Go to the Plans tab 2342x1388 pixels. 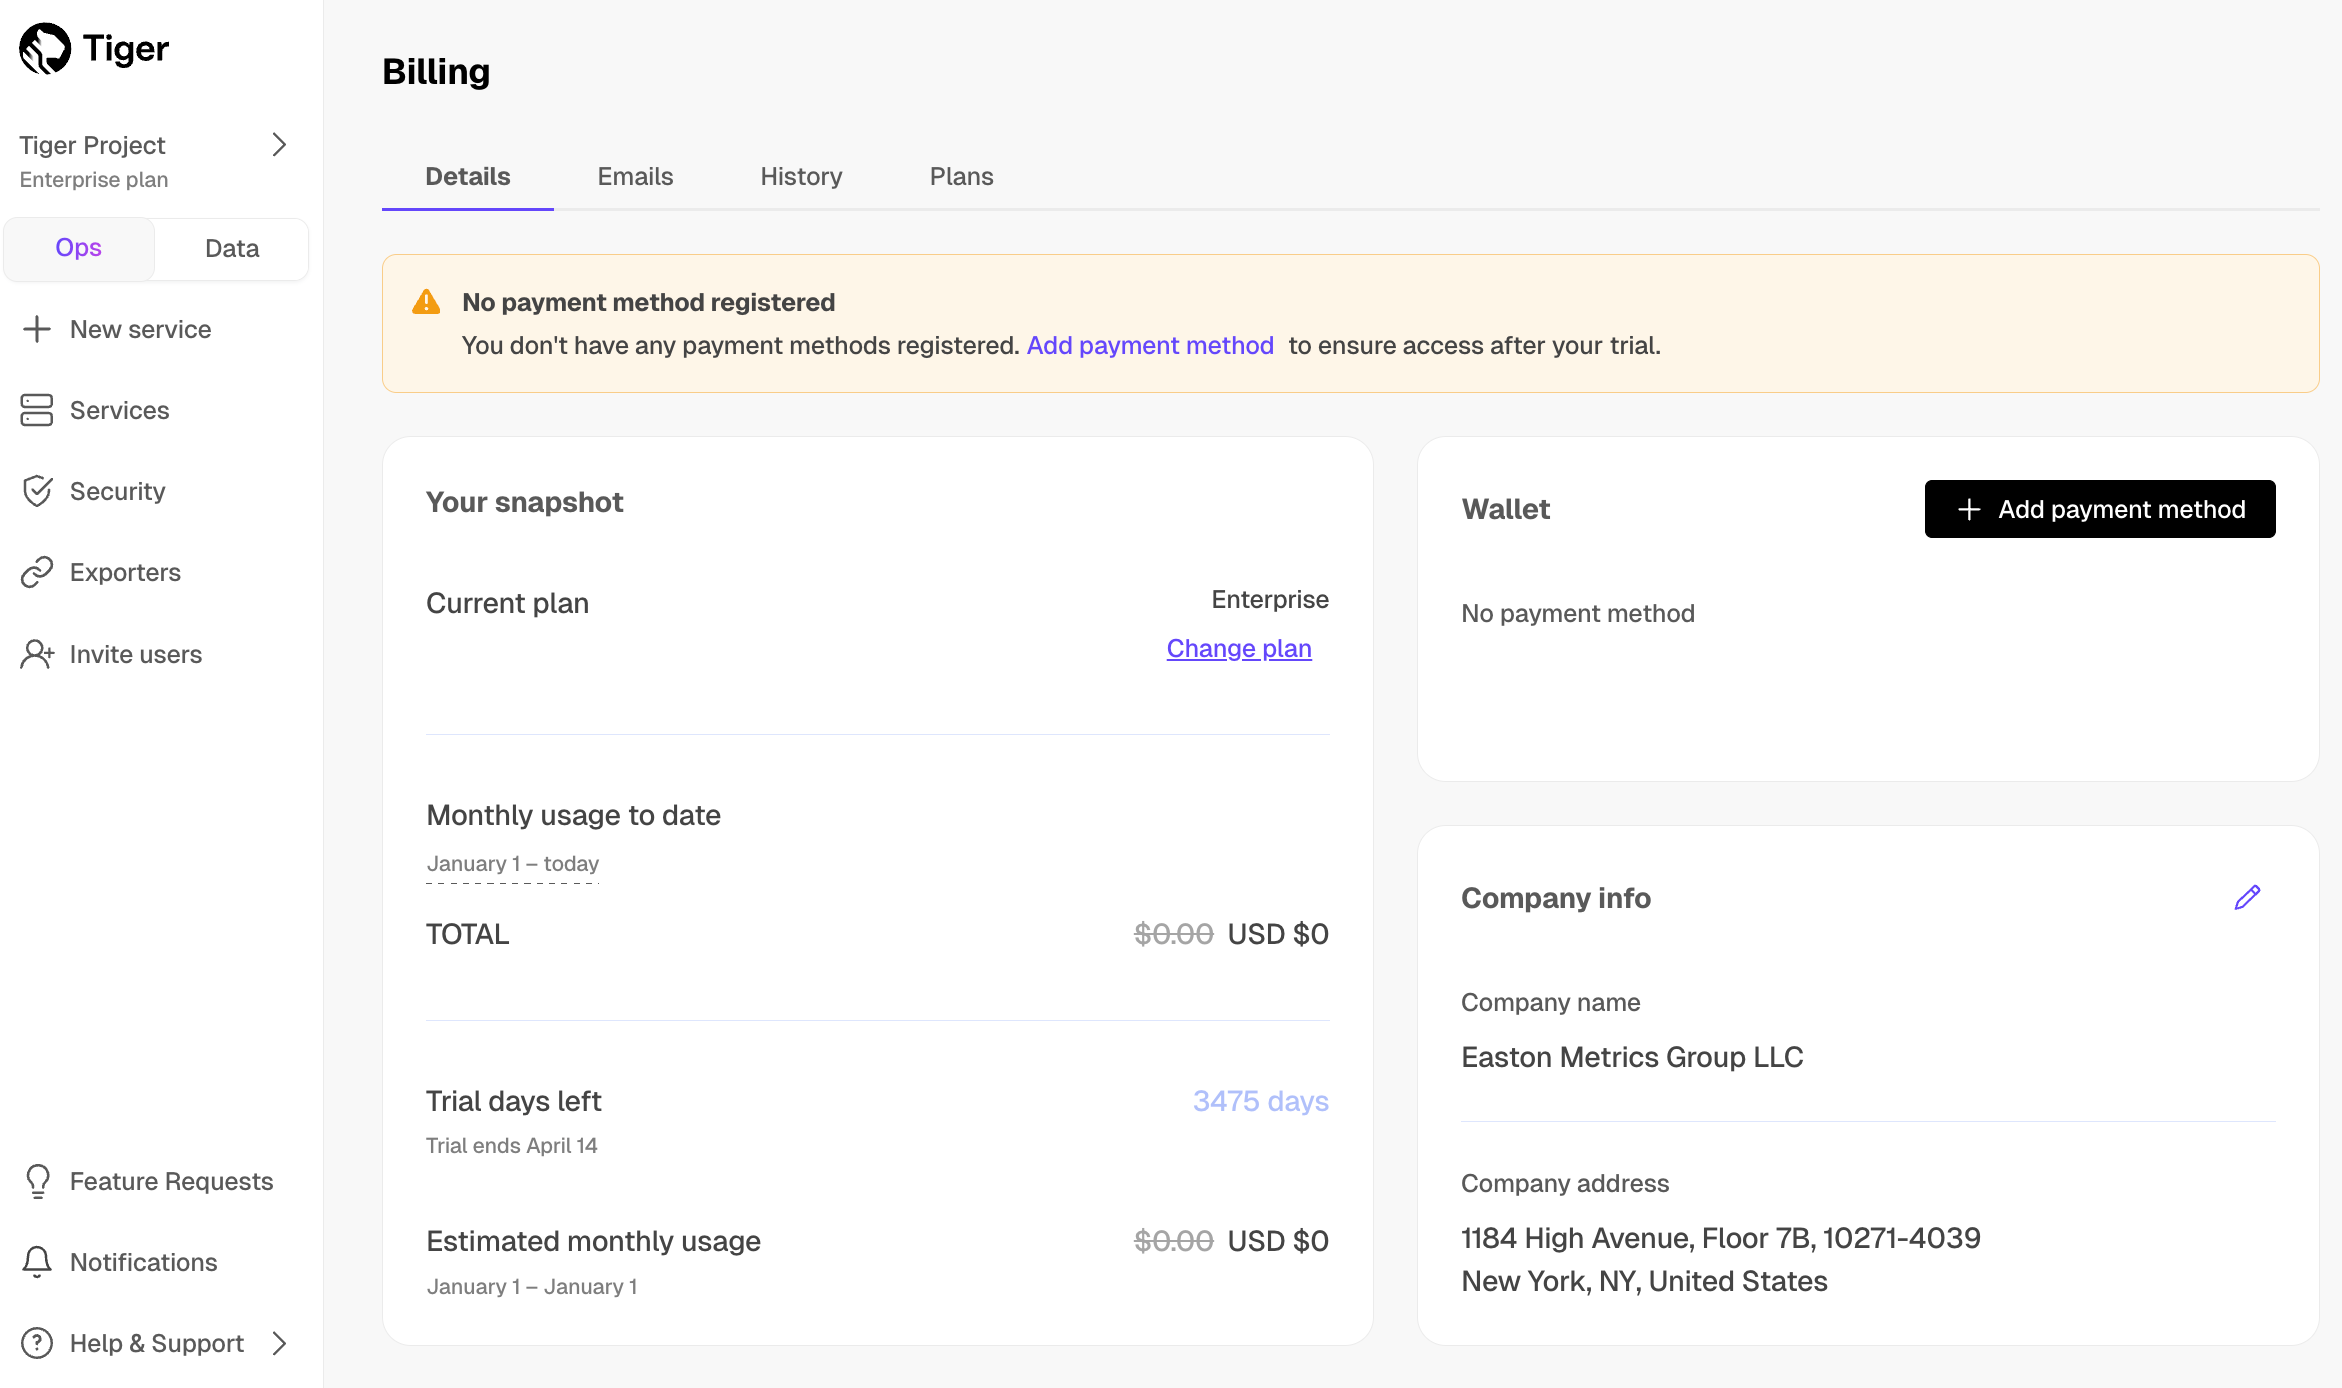point(961,177)
